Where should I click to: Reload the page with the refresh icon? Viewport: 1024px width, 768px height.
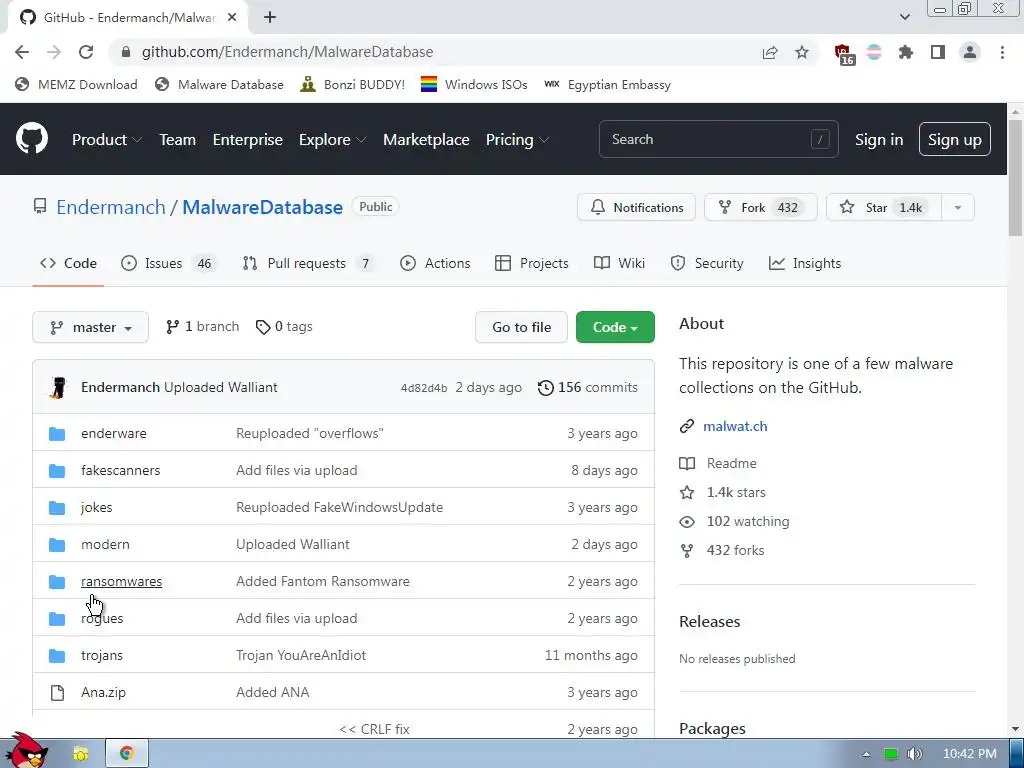click(x=86, y=52)
